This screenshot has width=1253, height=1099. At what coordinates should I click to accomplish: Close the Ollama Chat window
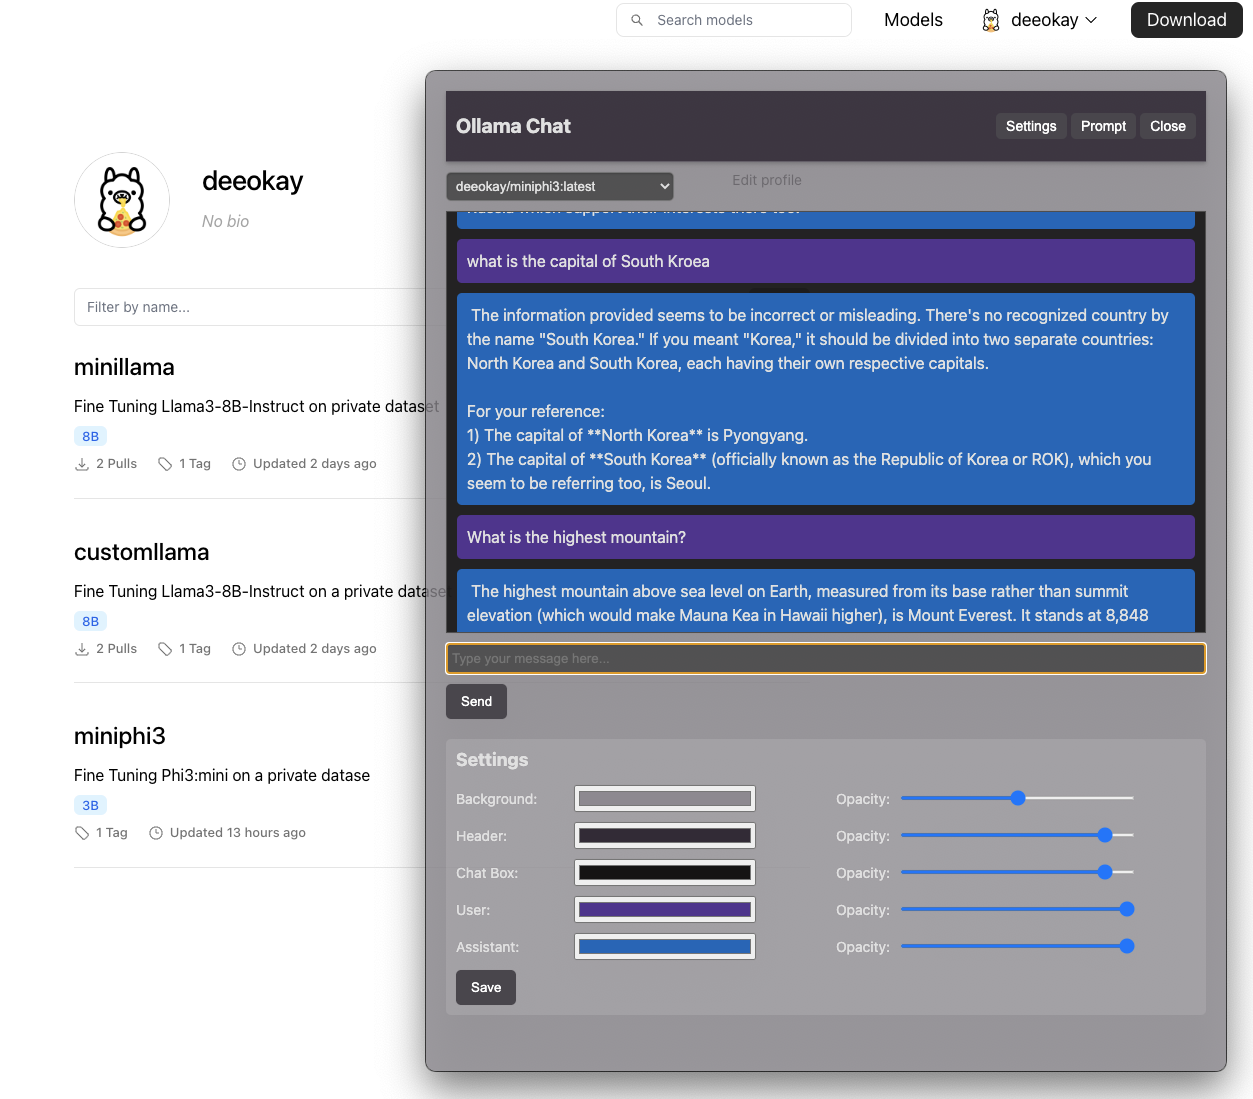tap(1167, 126)
